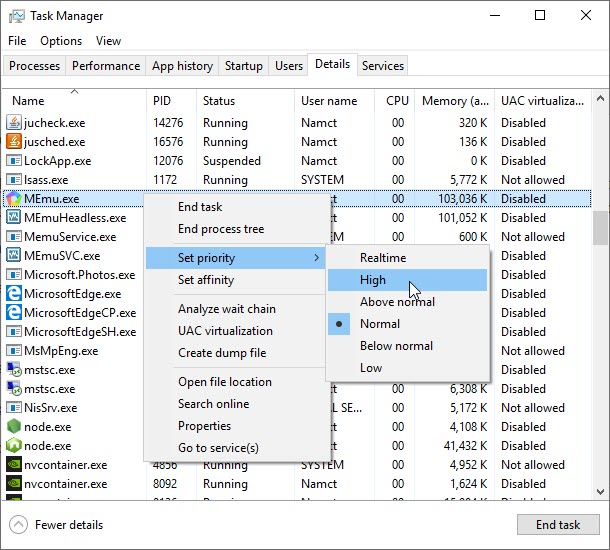610x550 pixels.
Task: Click the MicrosoftEdge.exe Edge icon
Action: [x=14, y=294]
